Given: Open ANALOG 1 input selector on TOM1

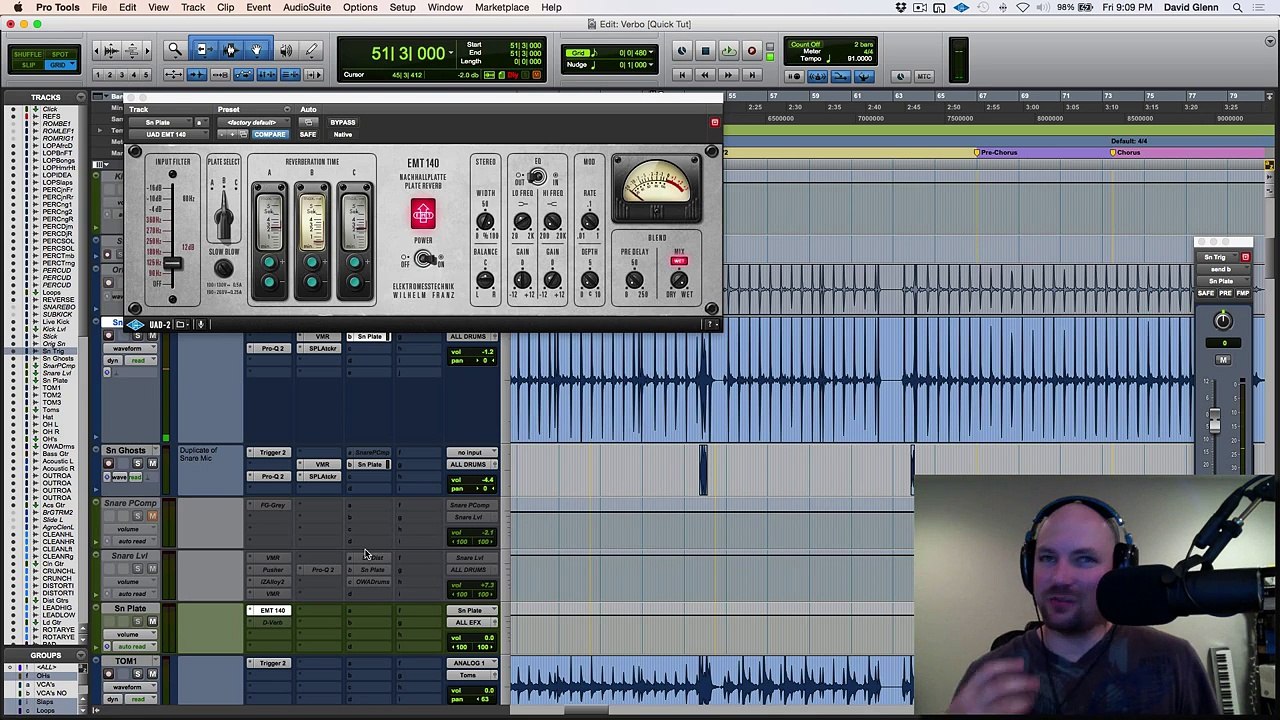Looking at the screenshot, I should 470,663.
